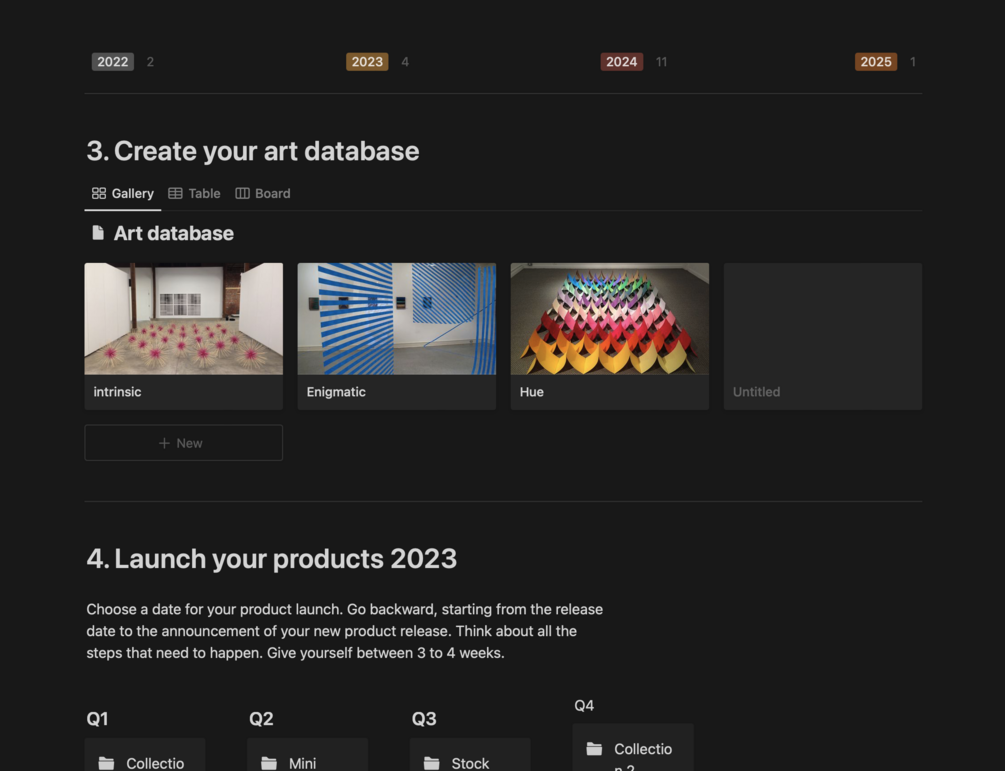Switch to the Table view tab

click(195, 194)
